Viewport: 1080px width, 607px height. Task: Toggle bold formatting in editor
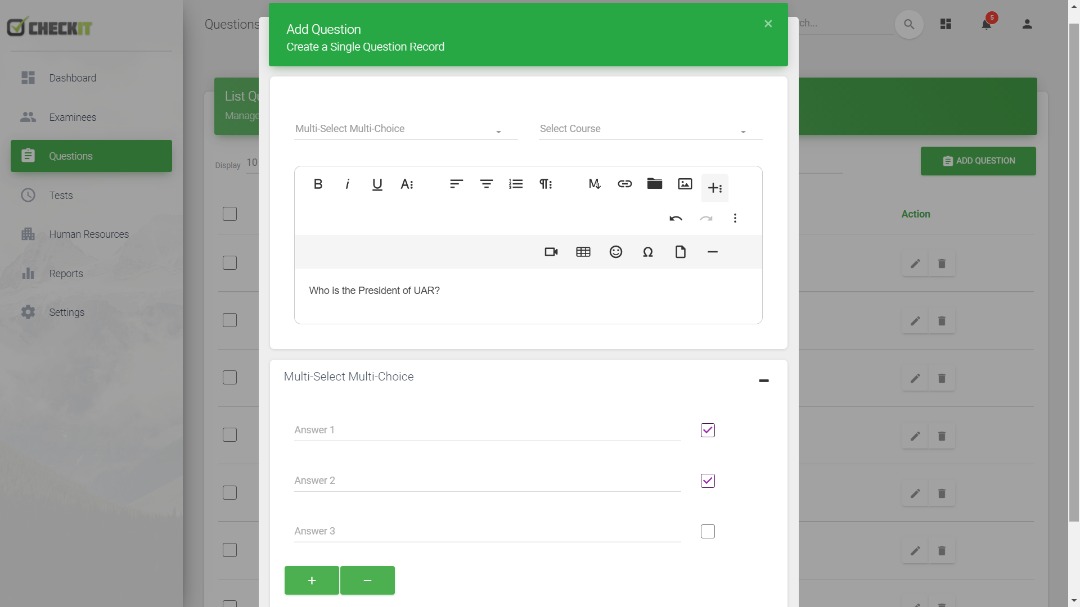[318, 184]
